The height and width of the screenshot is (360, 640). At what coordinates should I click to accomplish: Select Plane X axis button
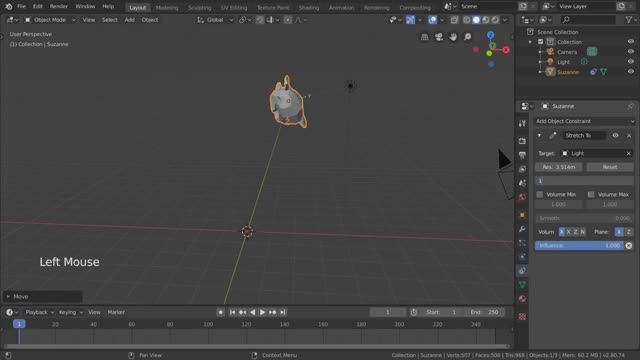coord(619,232)
